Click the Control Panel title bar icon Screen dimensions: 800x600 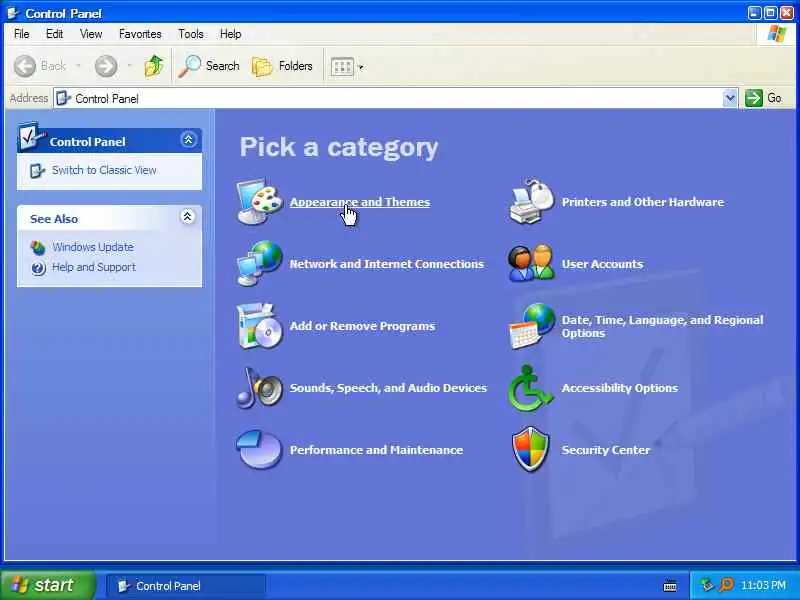(12, 13)
